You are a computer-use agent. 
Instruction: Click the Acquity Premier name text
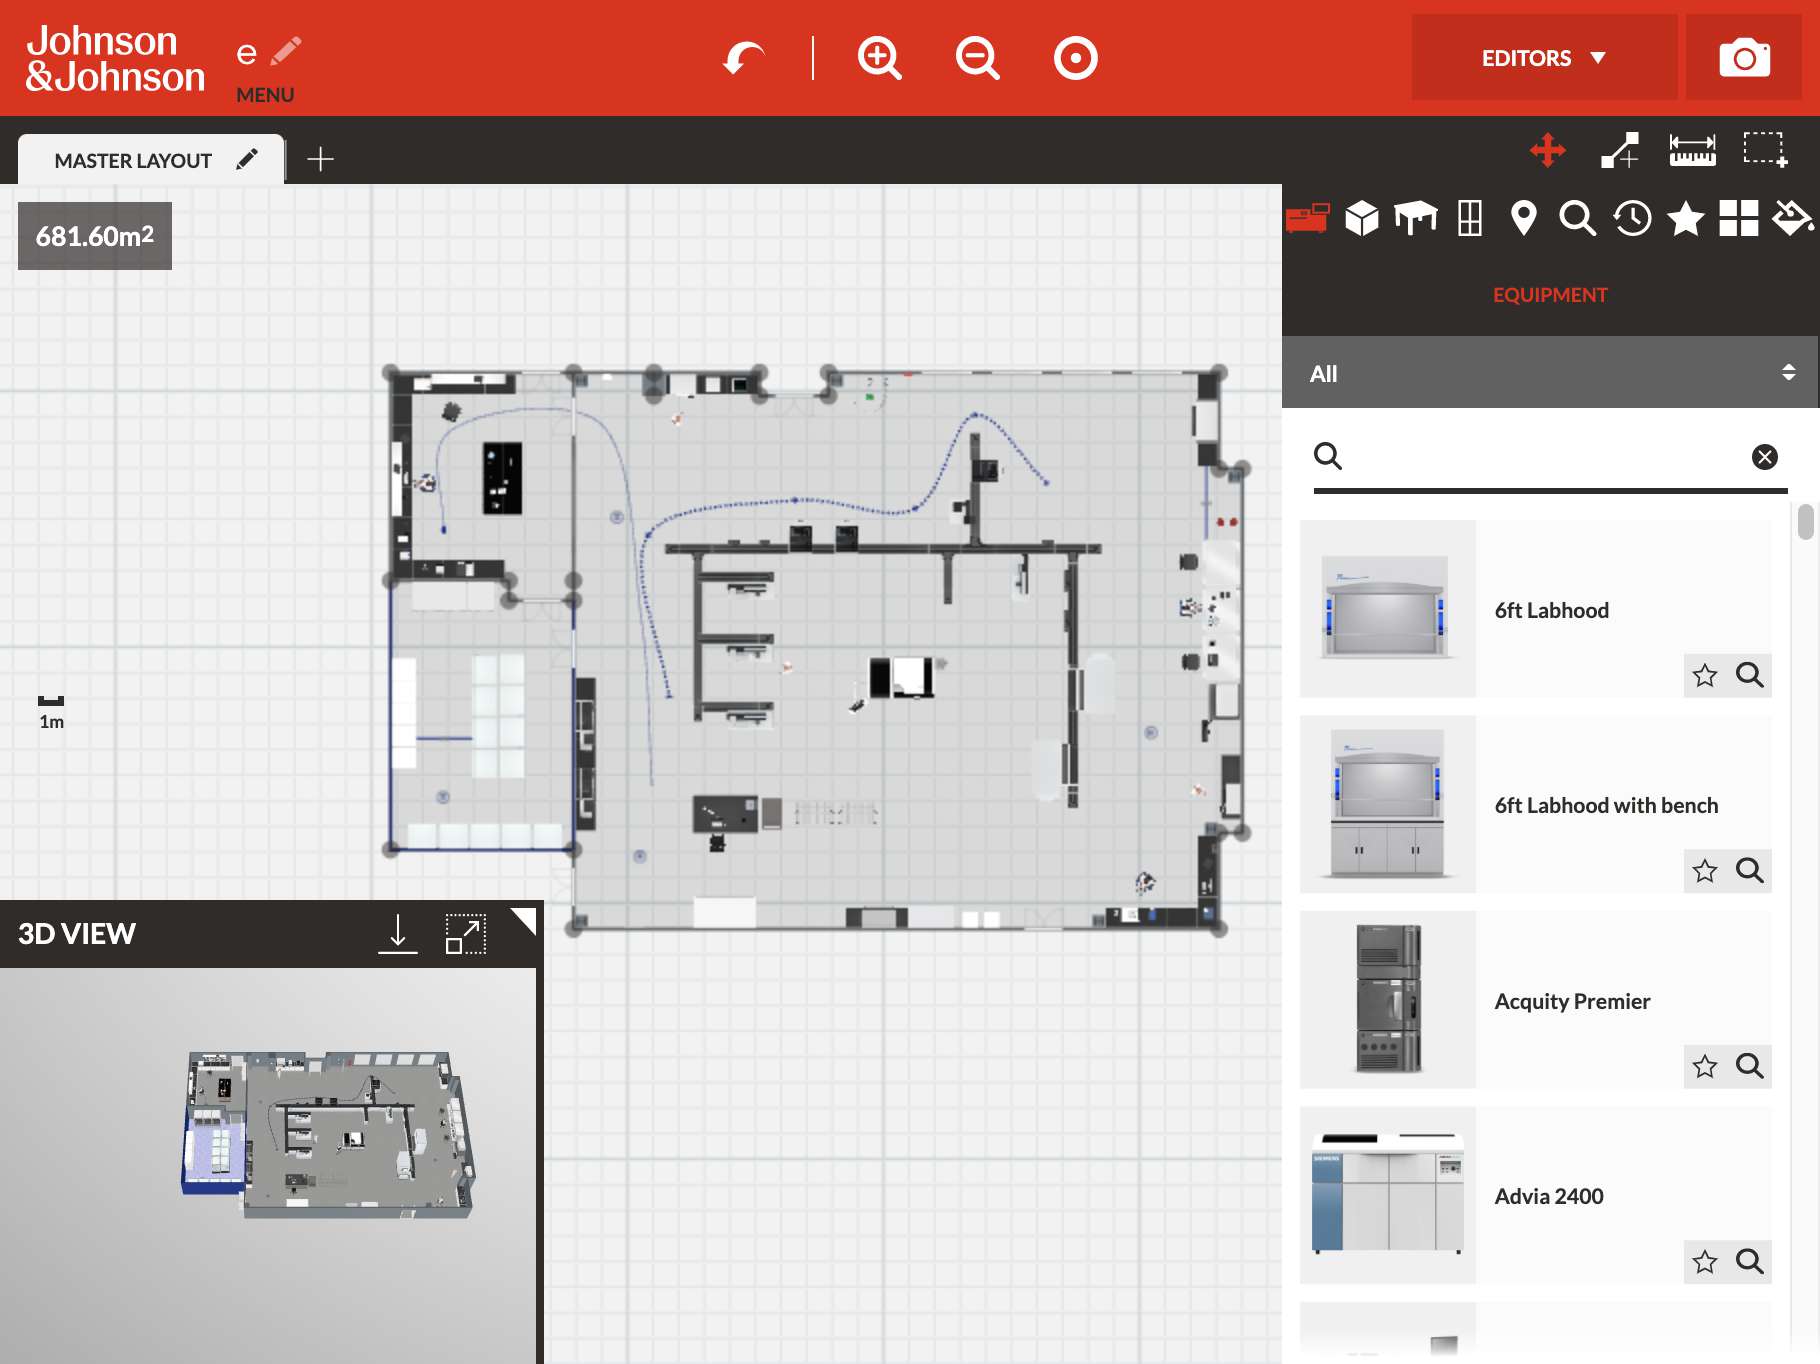coord(1572,1001)
